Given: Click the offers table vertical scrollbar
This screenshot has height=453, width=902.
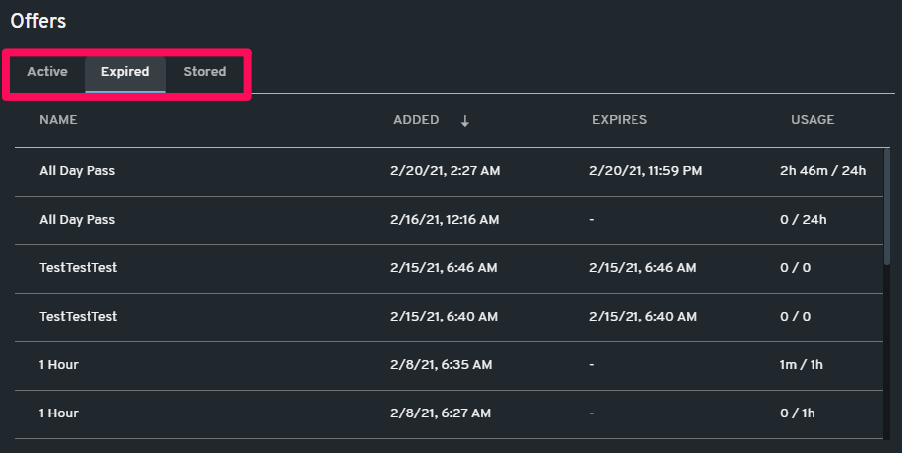Looking at the screenshot, I should [x=886, y=207].
